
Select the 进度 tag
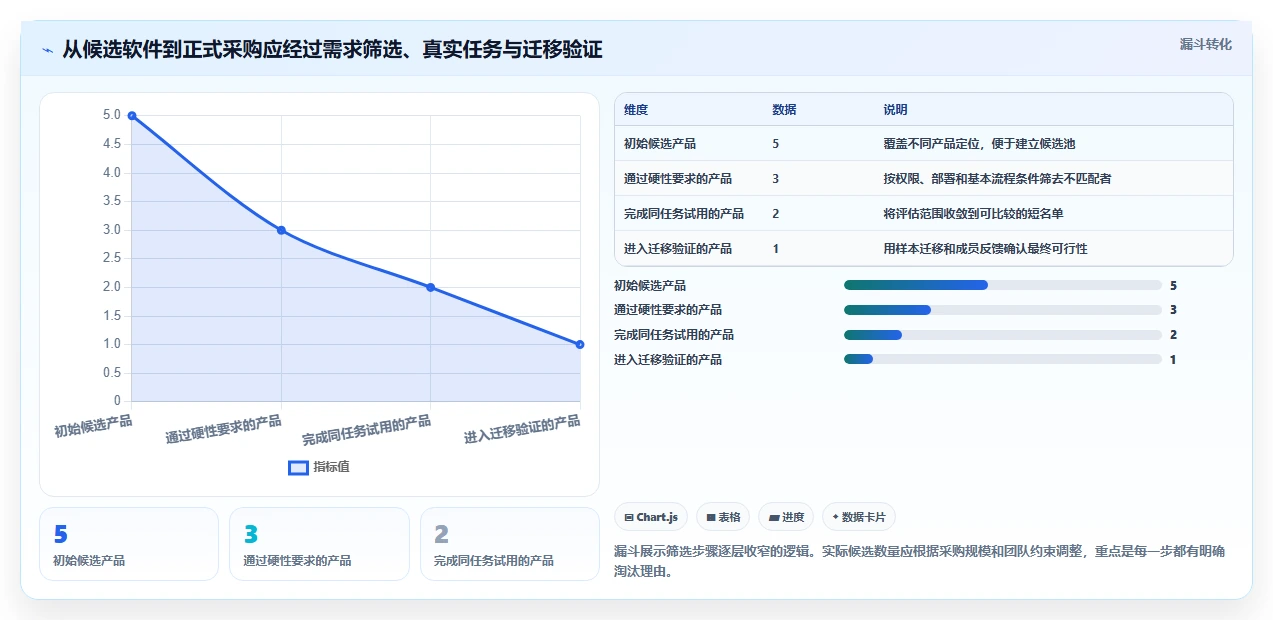coord(786,517)
